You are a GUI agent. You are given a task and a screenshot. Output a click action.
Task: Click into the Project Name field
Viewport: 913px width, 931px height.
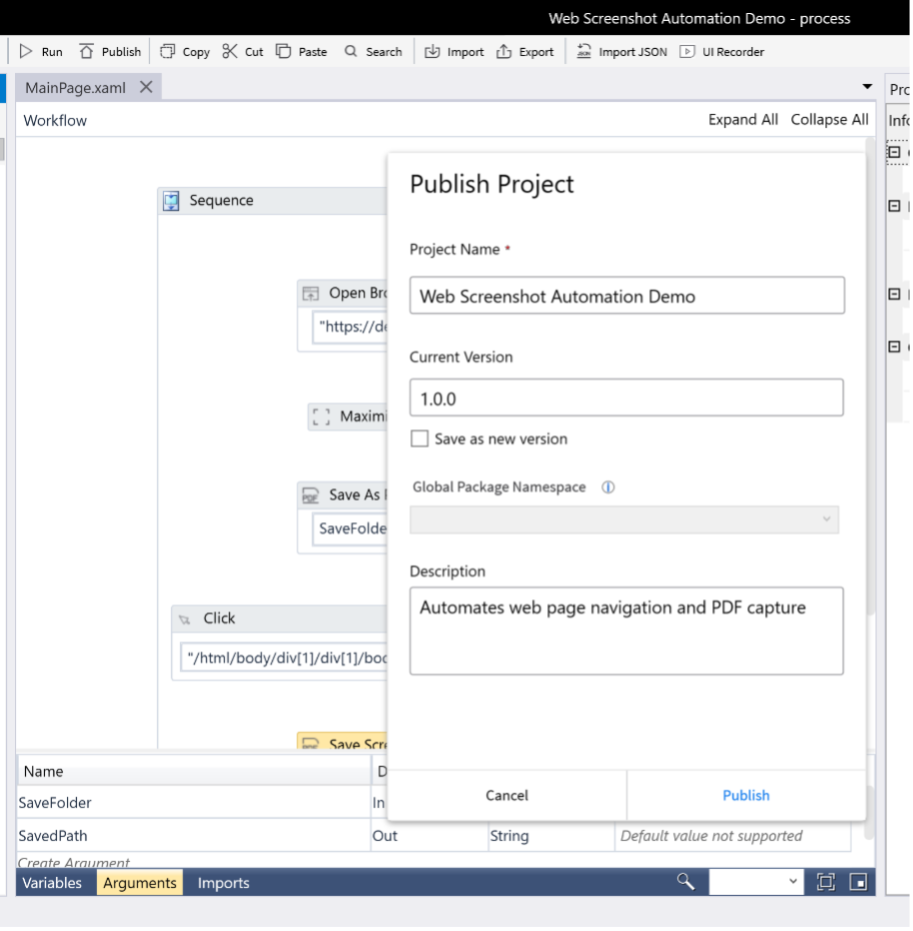pos(627,296)
